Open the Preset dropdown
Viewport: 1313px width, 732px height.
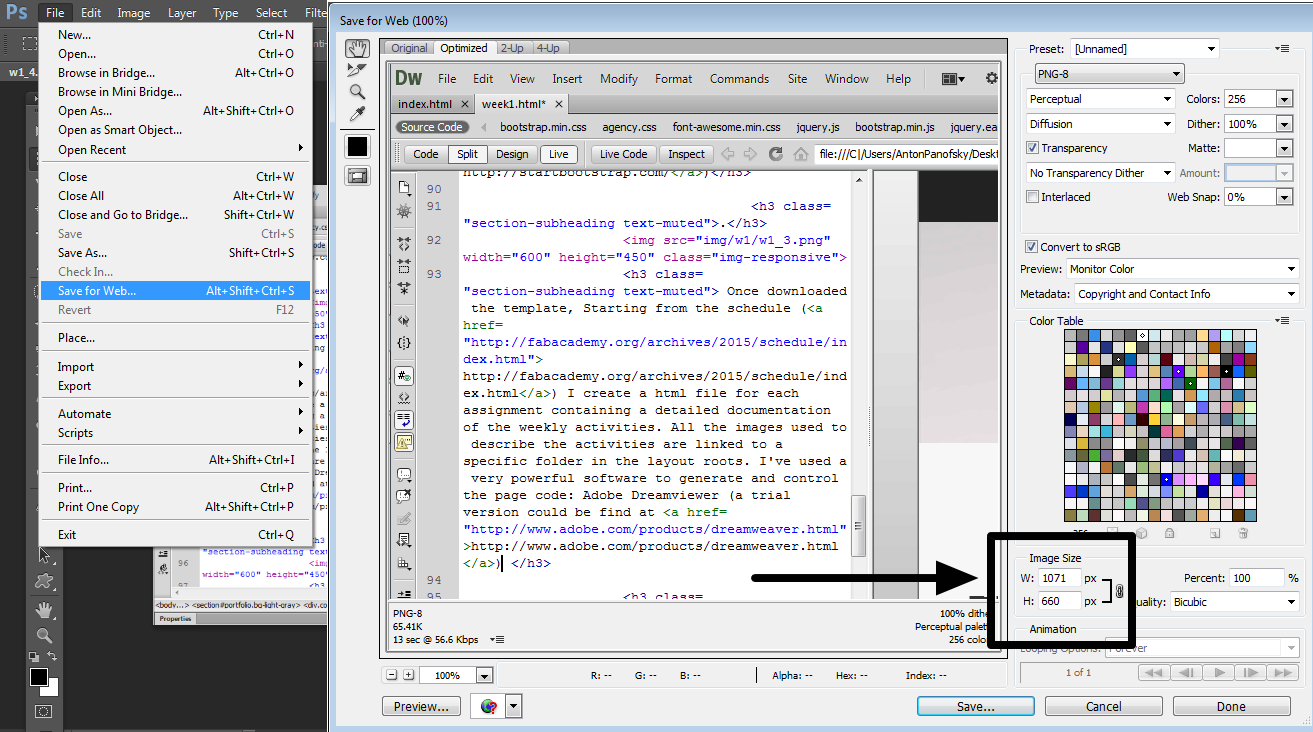click(x=1144, y=48)
